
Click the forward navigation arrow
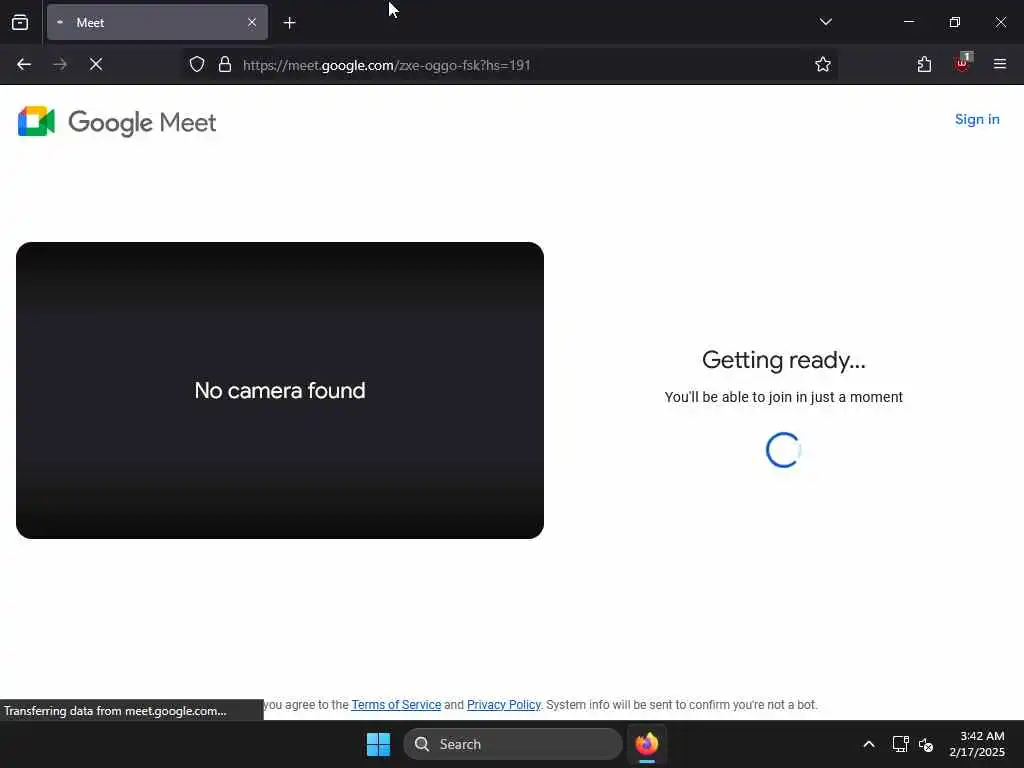tap(59, 64)
